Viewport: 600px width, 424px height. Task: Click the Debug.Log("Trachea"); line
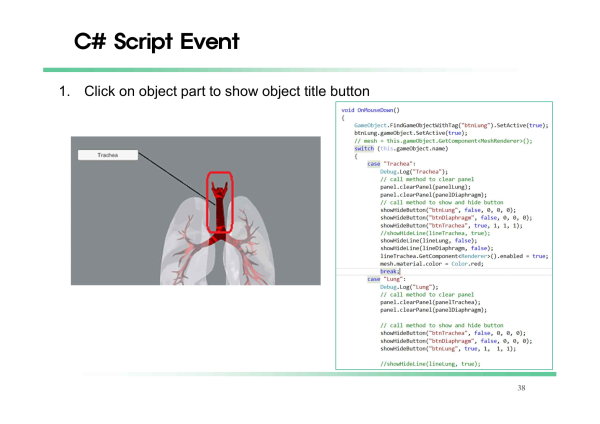point(414,172)
